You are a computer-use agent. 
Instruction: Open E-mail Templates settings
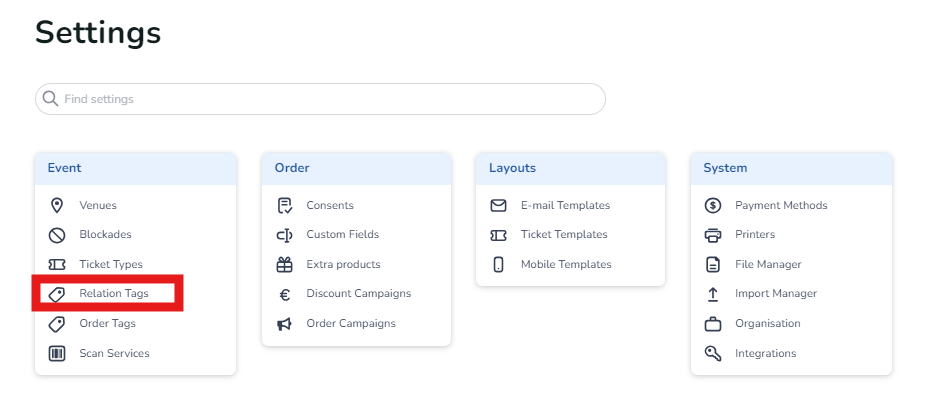click(565, 205)
